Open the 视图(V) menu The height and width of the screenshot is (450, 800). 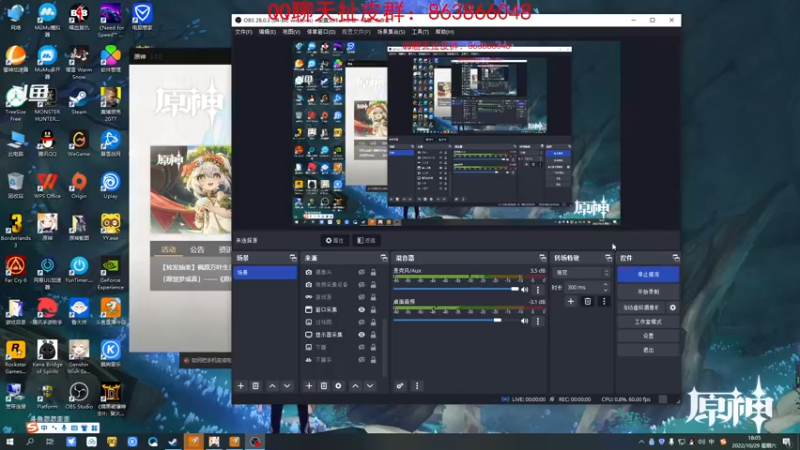[x=291, y=32]
